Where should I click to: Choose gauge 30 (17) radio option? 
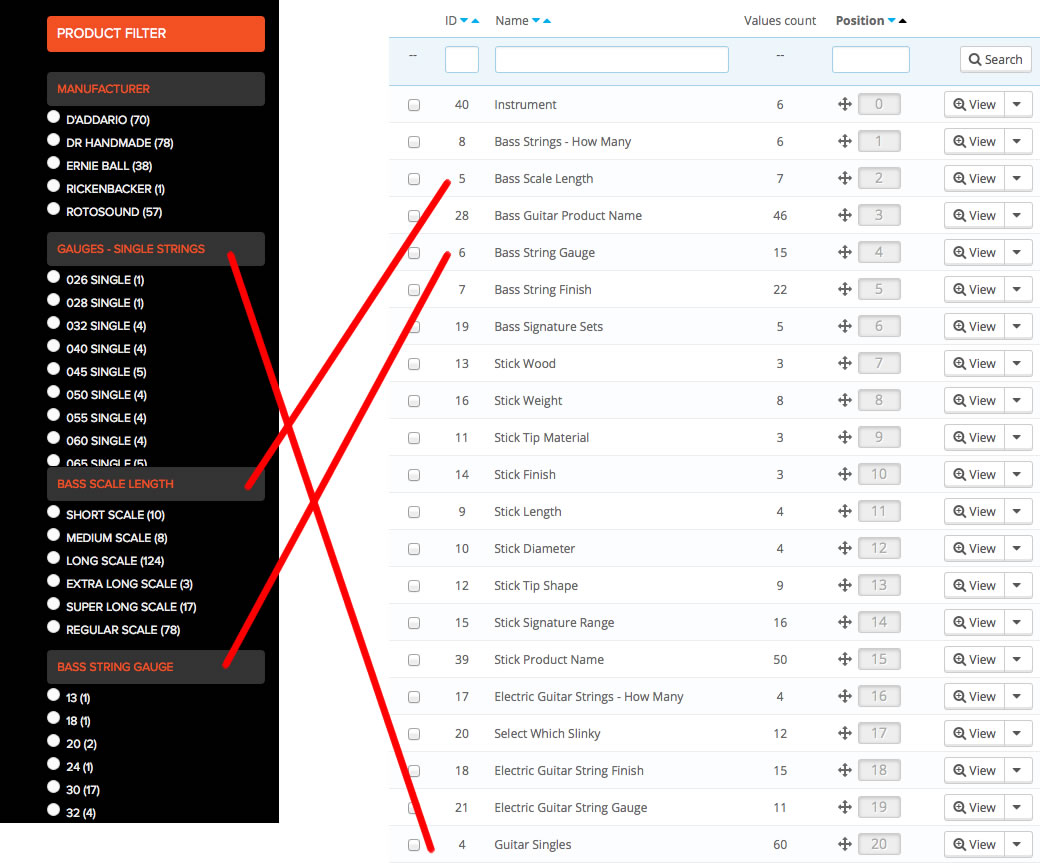[x=54, y=787]
